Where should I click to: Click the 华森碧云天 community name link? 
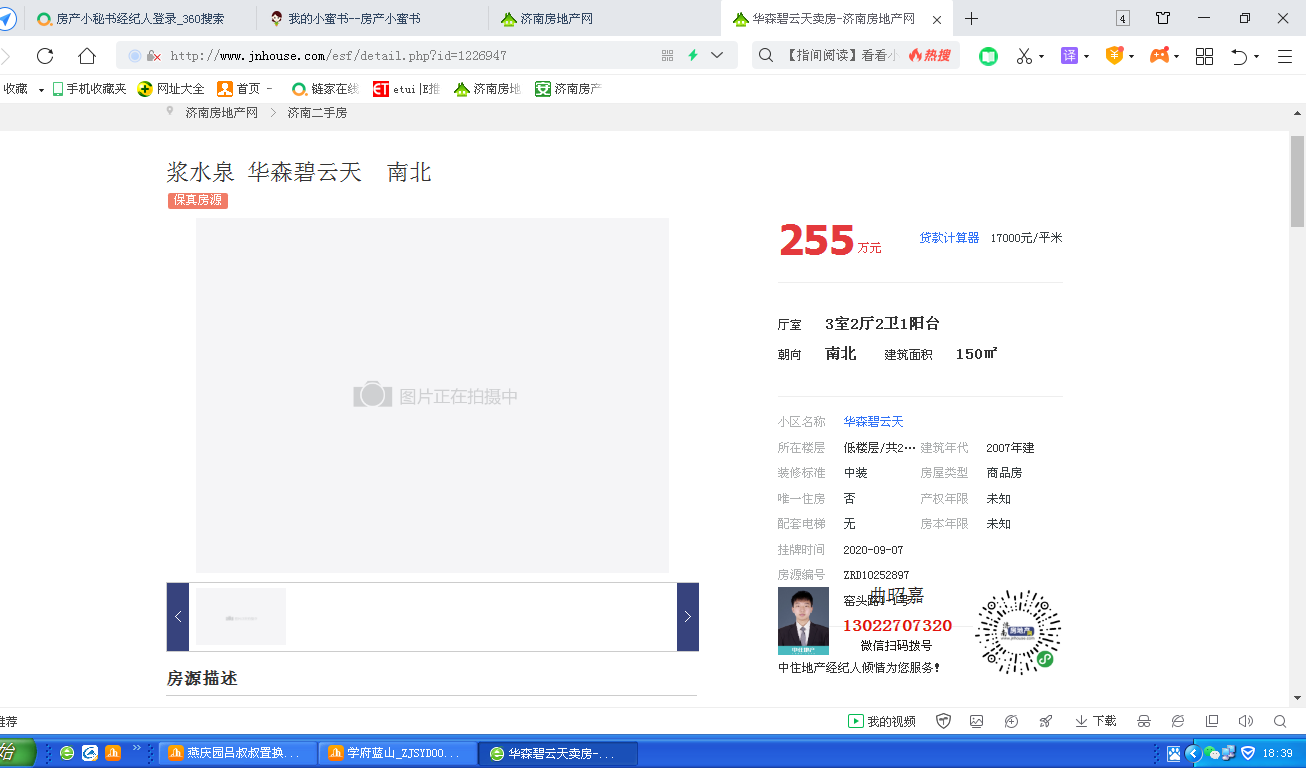tap(871, 421)
